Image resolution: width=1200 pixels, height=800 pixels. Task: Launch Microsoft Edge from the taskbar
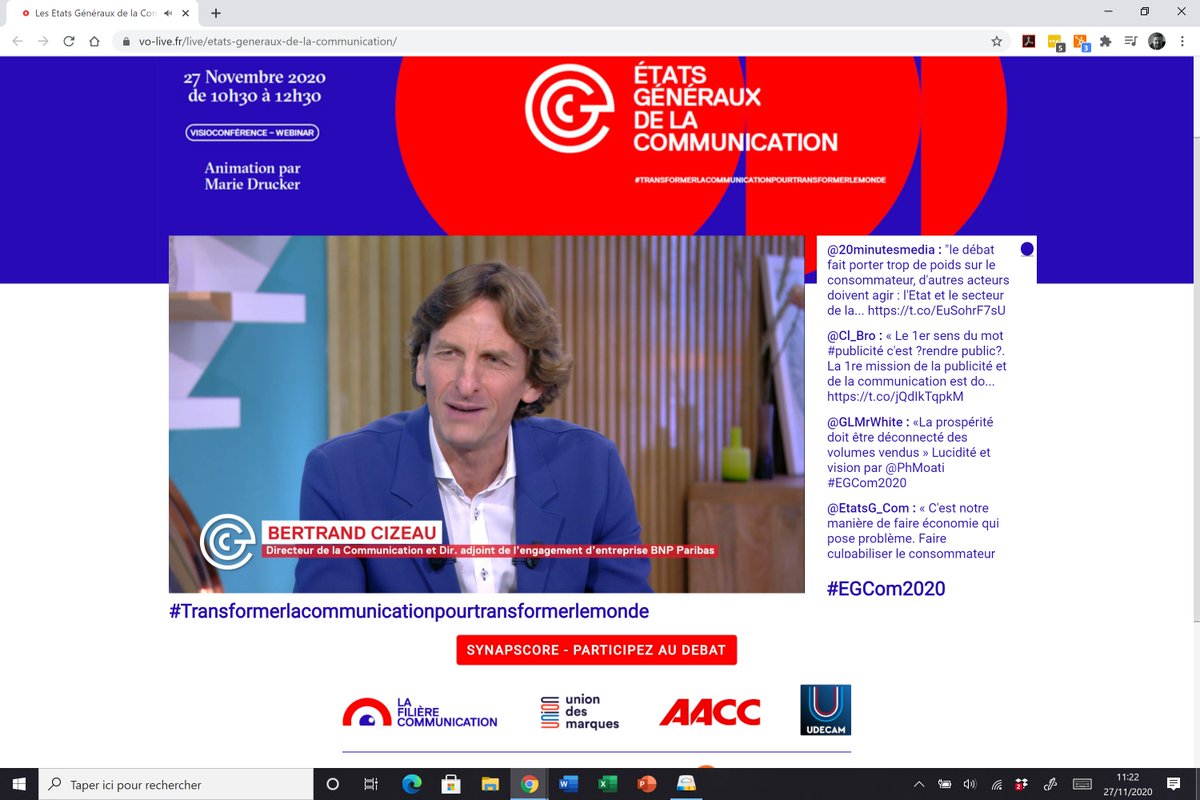412,784
